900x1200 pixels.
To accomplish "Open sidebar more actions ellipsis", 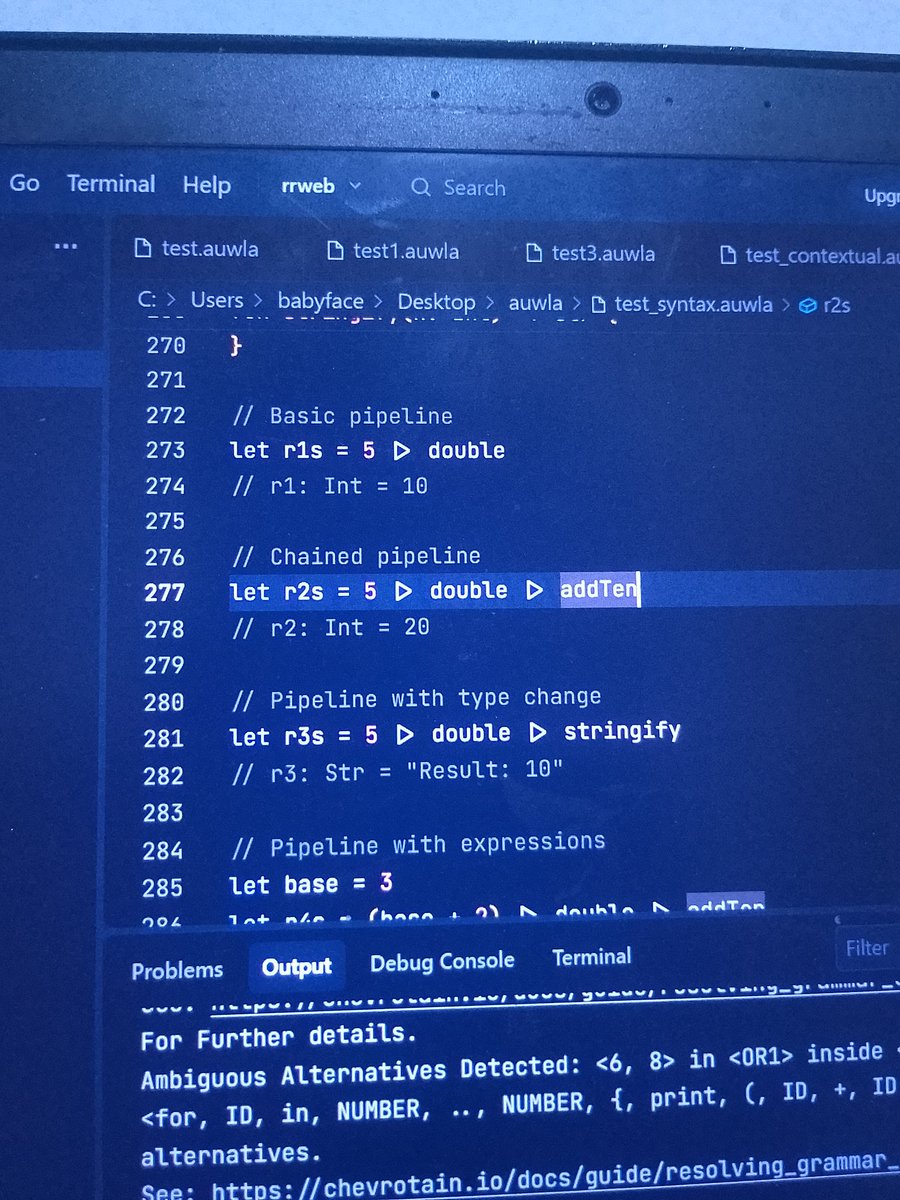I will (x=66, y=246).
